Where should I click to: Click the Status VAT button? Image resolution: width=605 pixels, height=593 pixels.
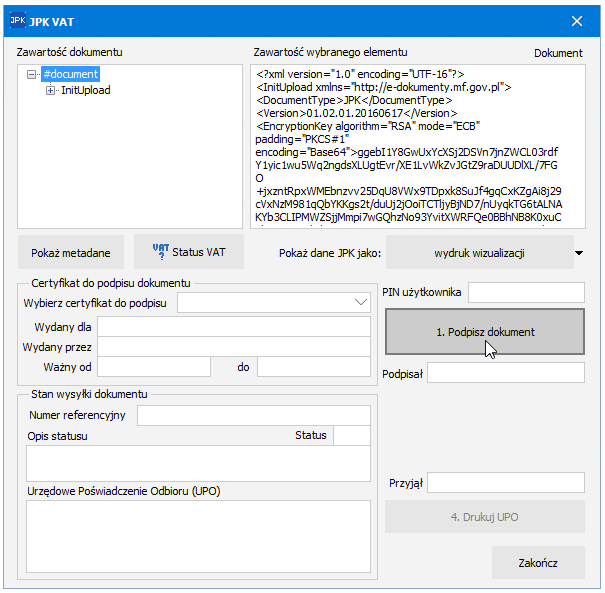coord(189,252)
